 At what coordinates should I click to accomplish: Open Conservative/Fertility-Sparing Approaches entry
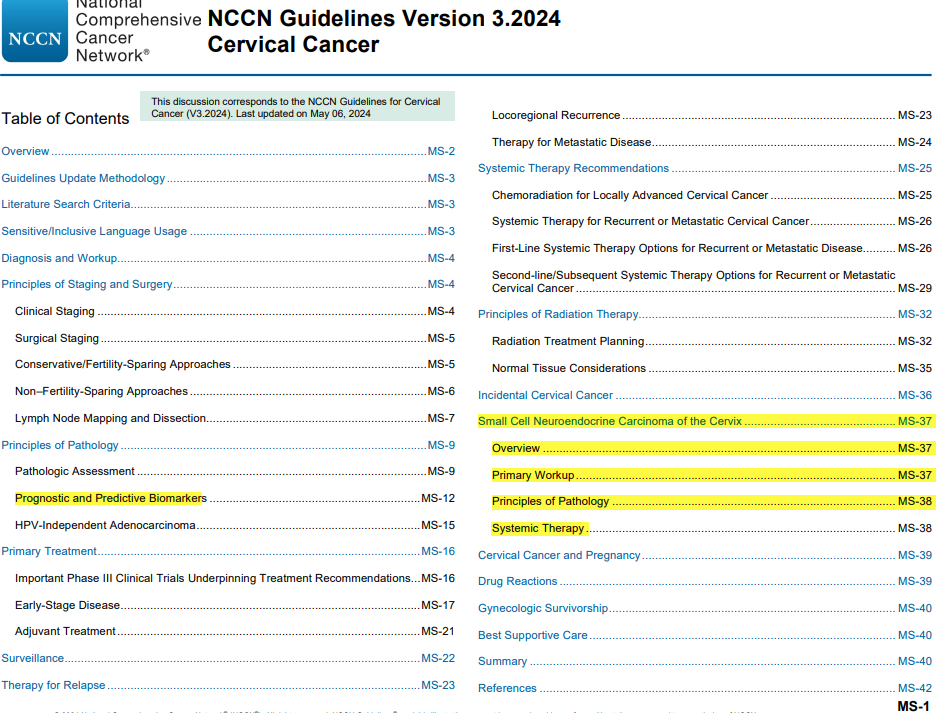(234, 365)
